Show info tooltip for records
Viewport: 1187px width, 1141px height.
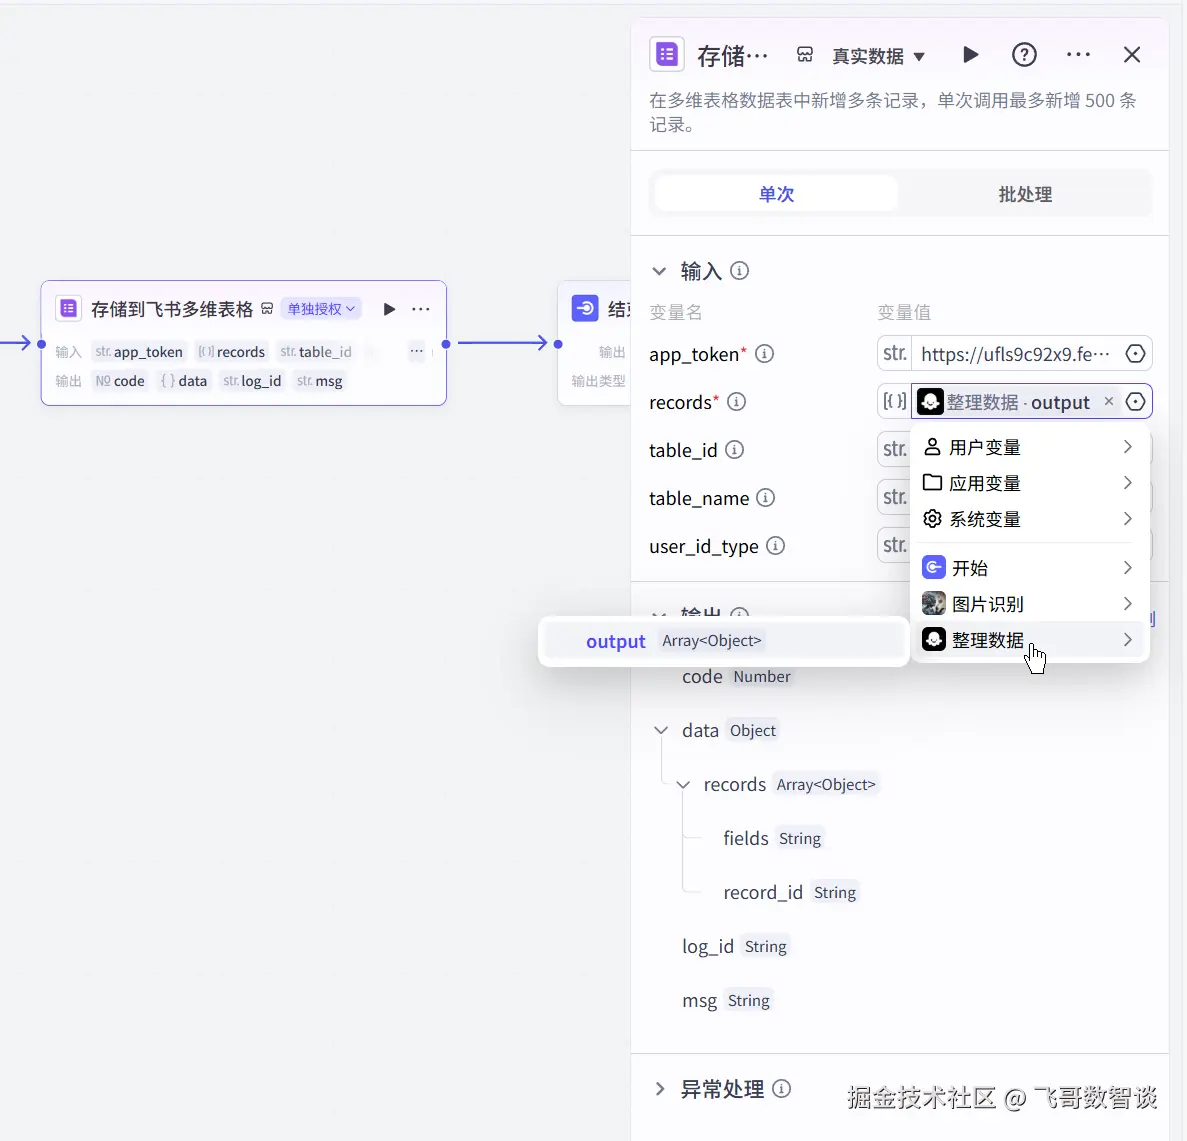[x=736, y=401]
